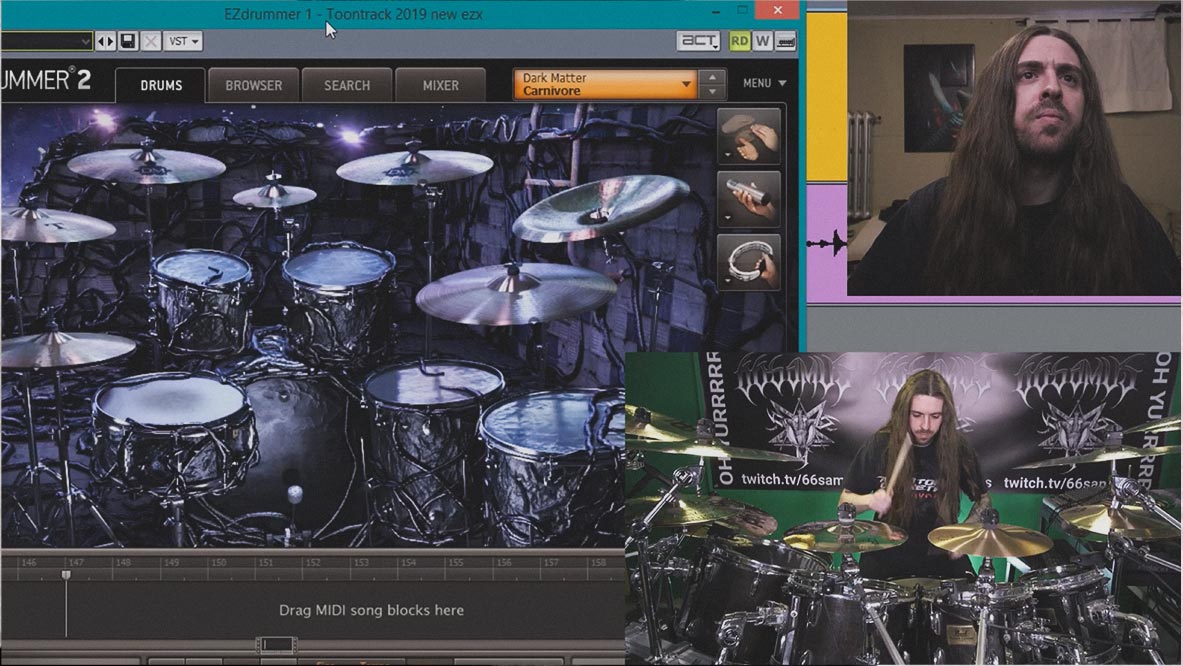Screen dimensions: 1183x666
Task: Click the pink DAW track clip
Action: tap(827, 243)
